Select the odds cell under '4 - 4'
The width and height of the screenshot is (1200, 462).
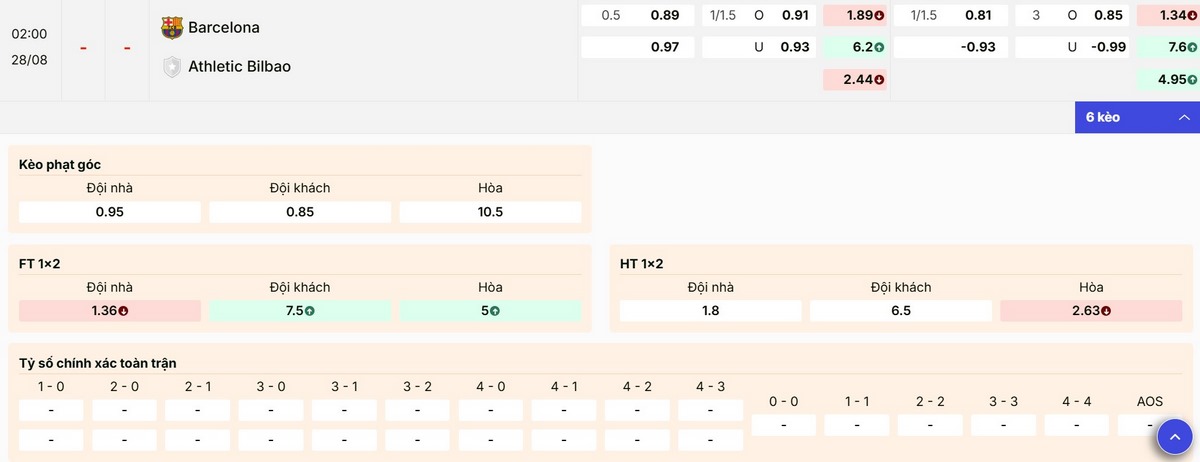[1077, 425]
